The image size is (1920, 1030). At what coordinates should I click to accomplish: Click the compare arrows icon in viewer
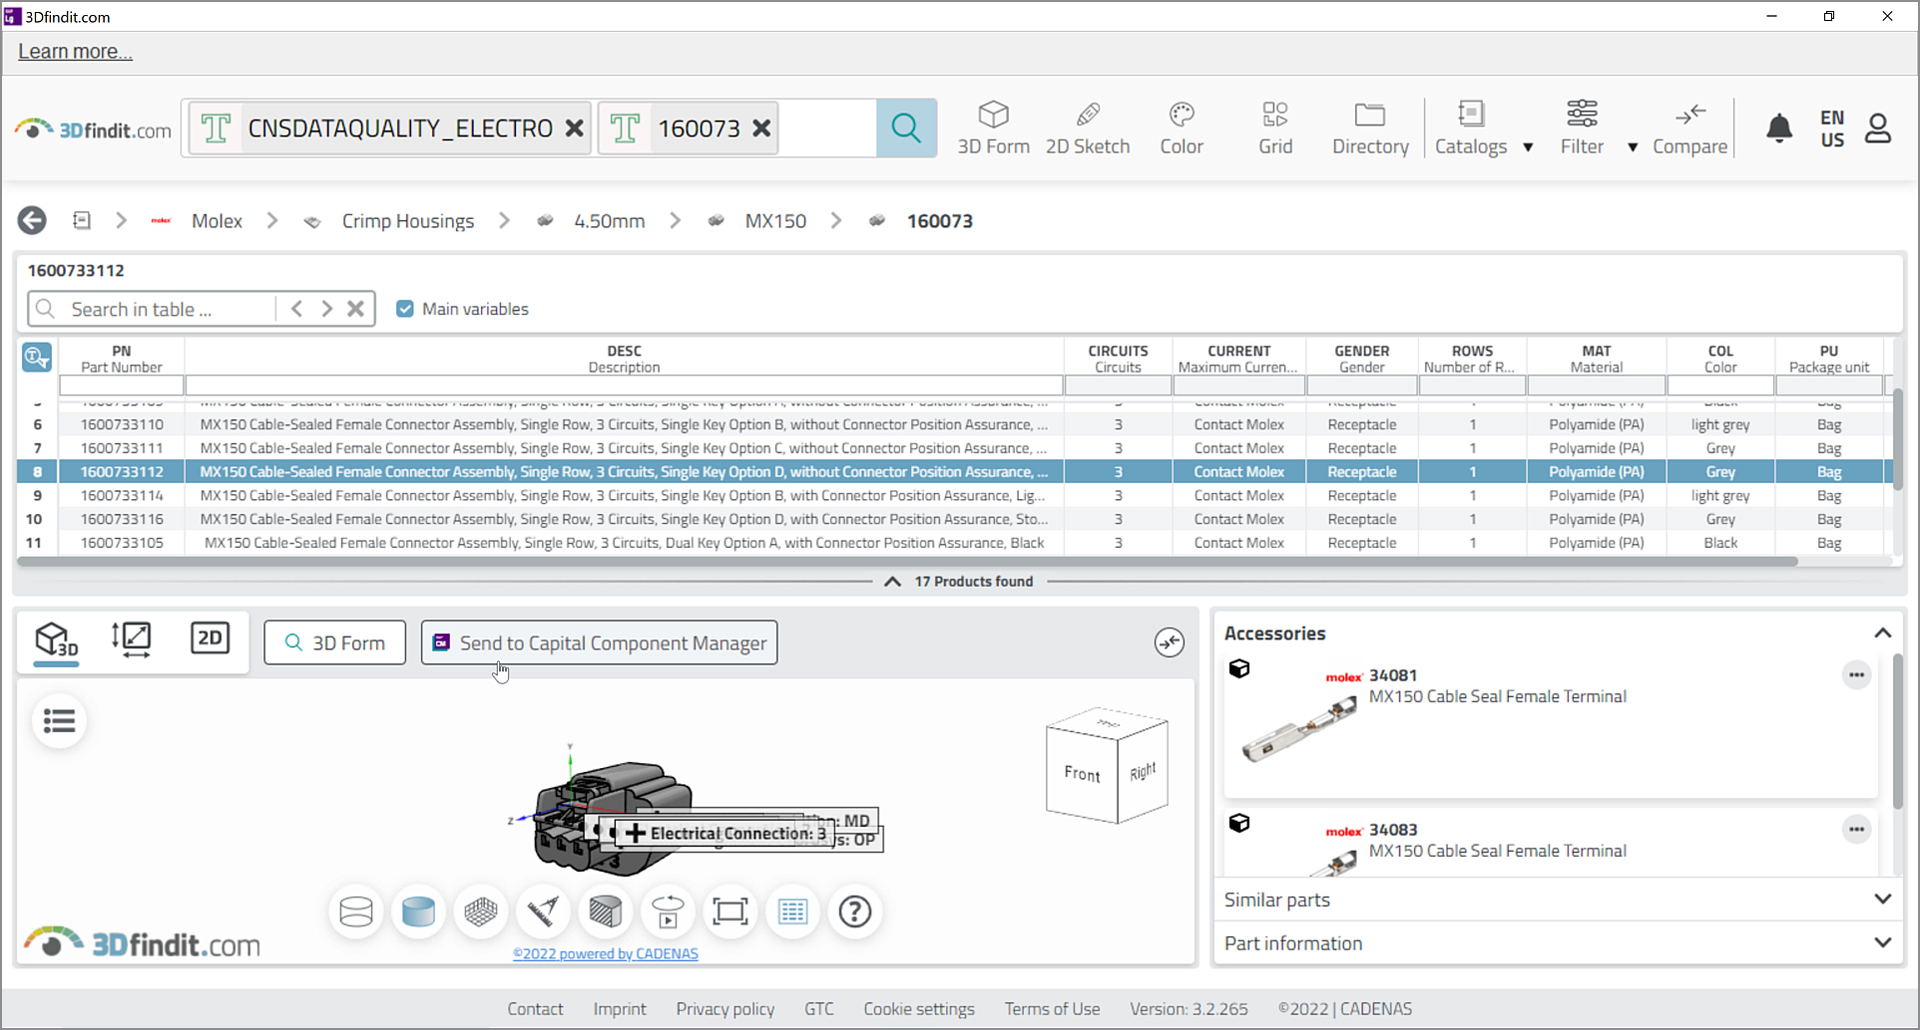click(x=1169, y=642)
